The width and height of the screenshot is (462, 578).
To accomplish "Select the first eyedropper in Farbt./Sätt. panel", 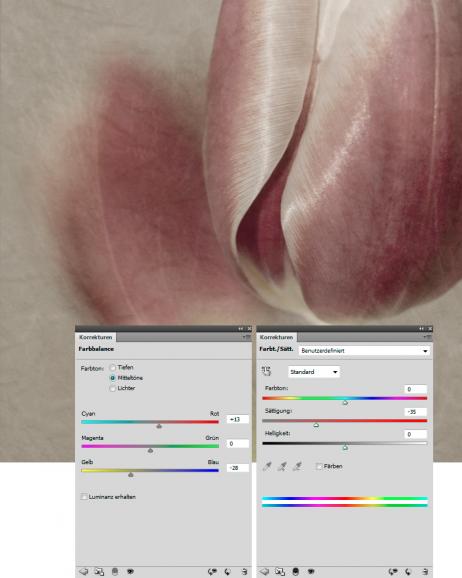I will (x=267, y=466).
